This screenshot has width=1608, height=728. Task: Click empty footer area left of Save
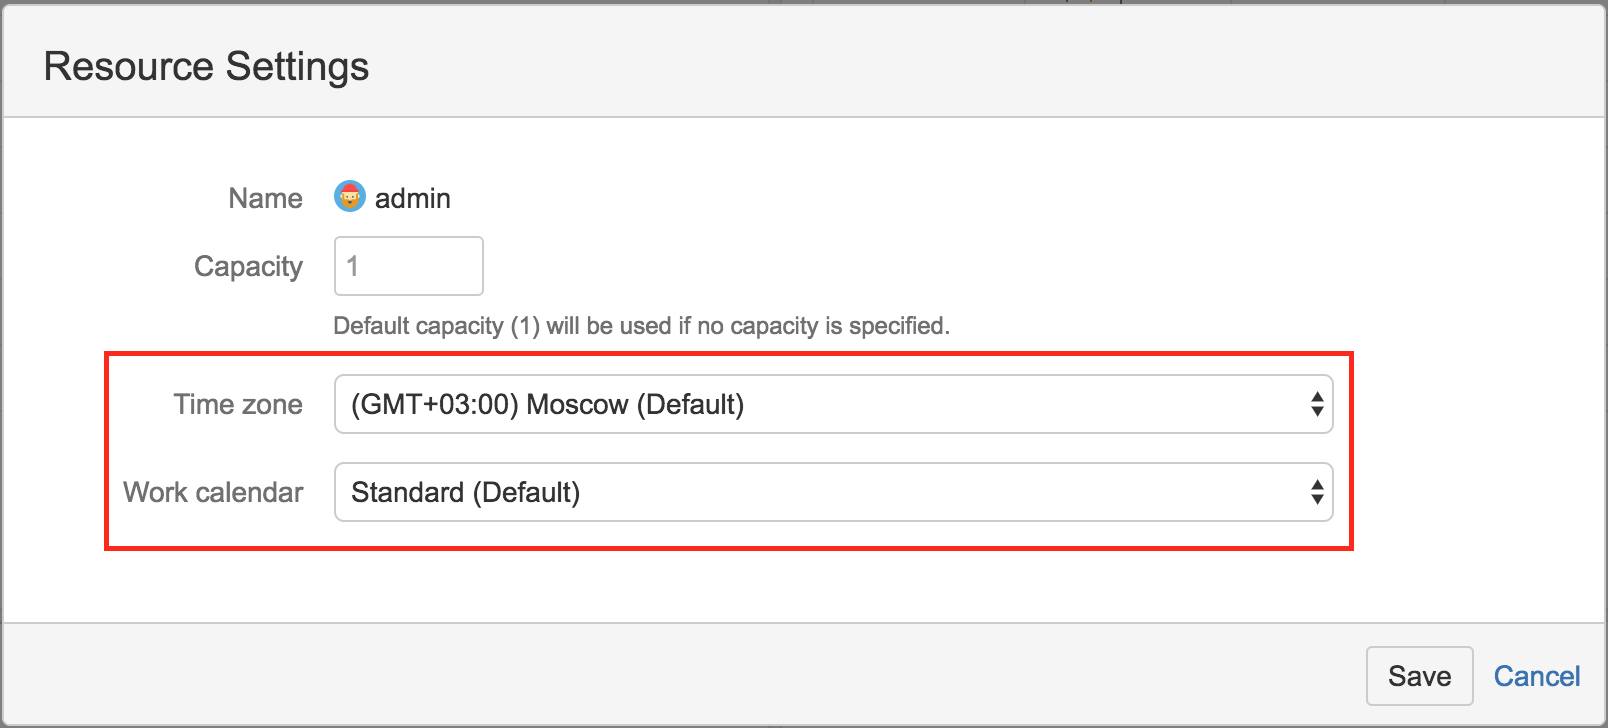tap(700, 676)
